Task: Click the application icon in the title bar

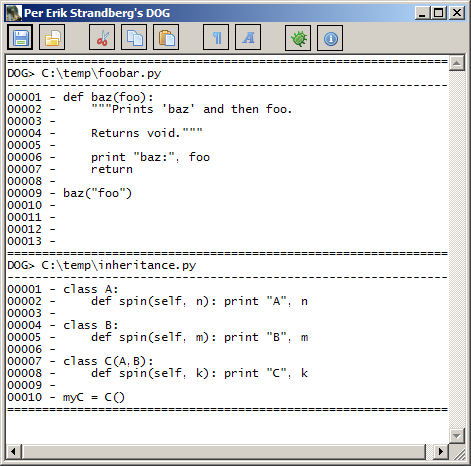Action: click(14, 13)
